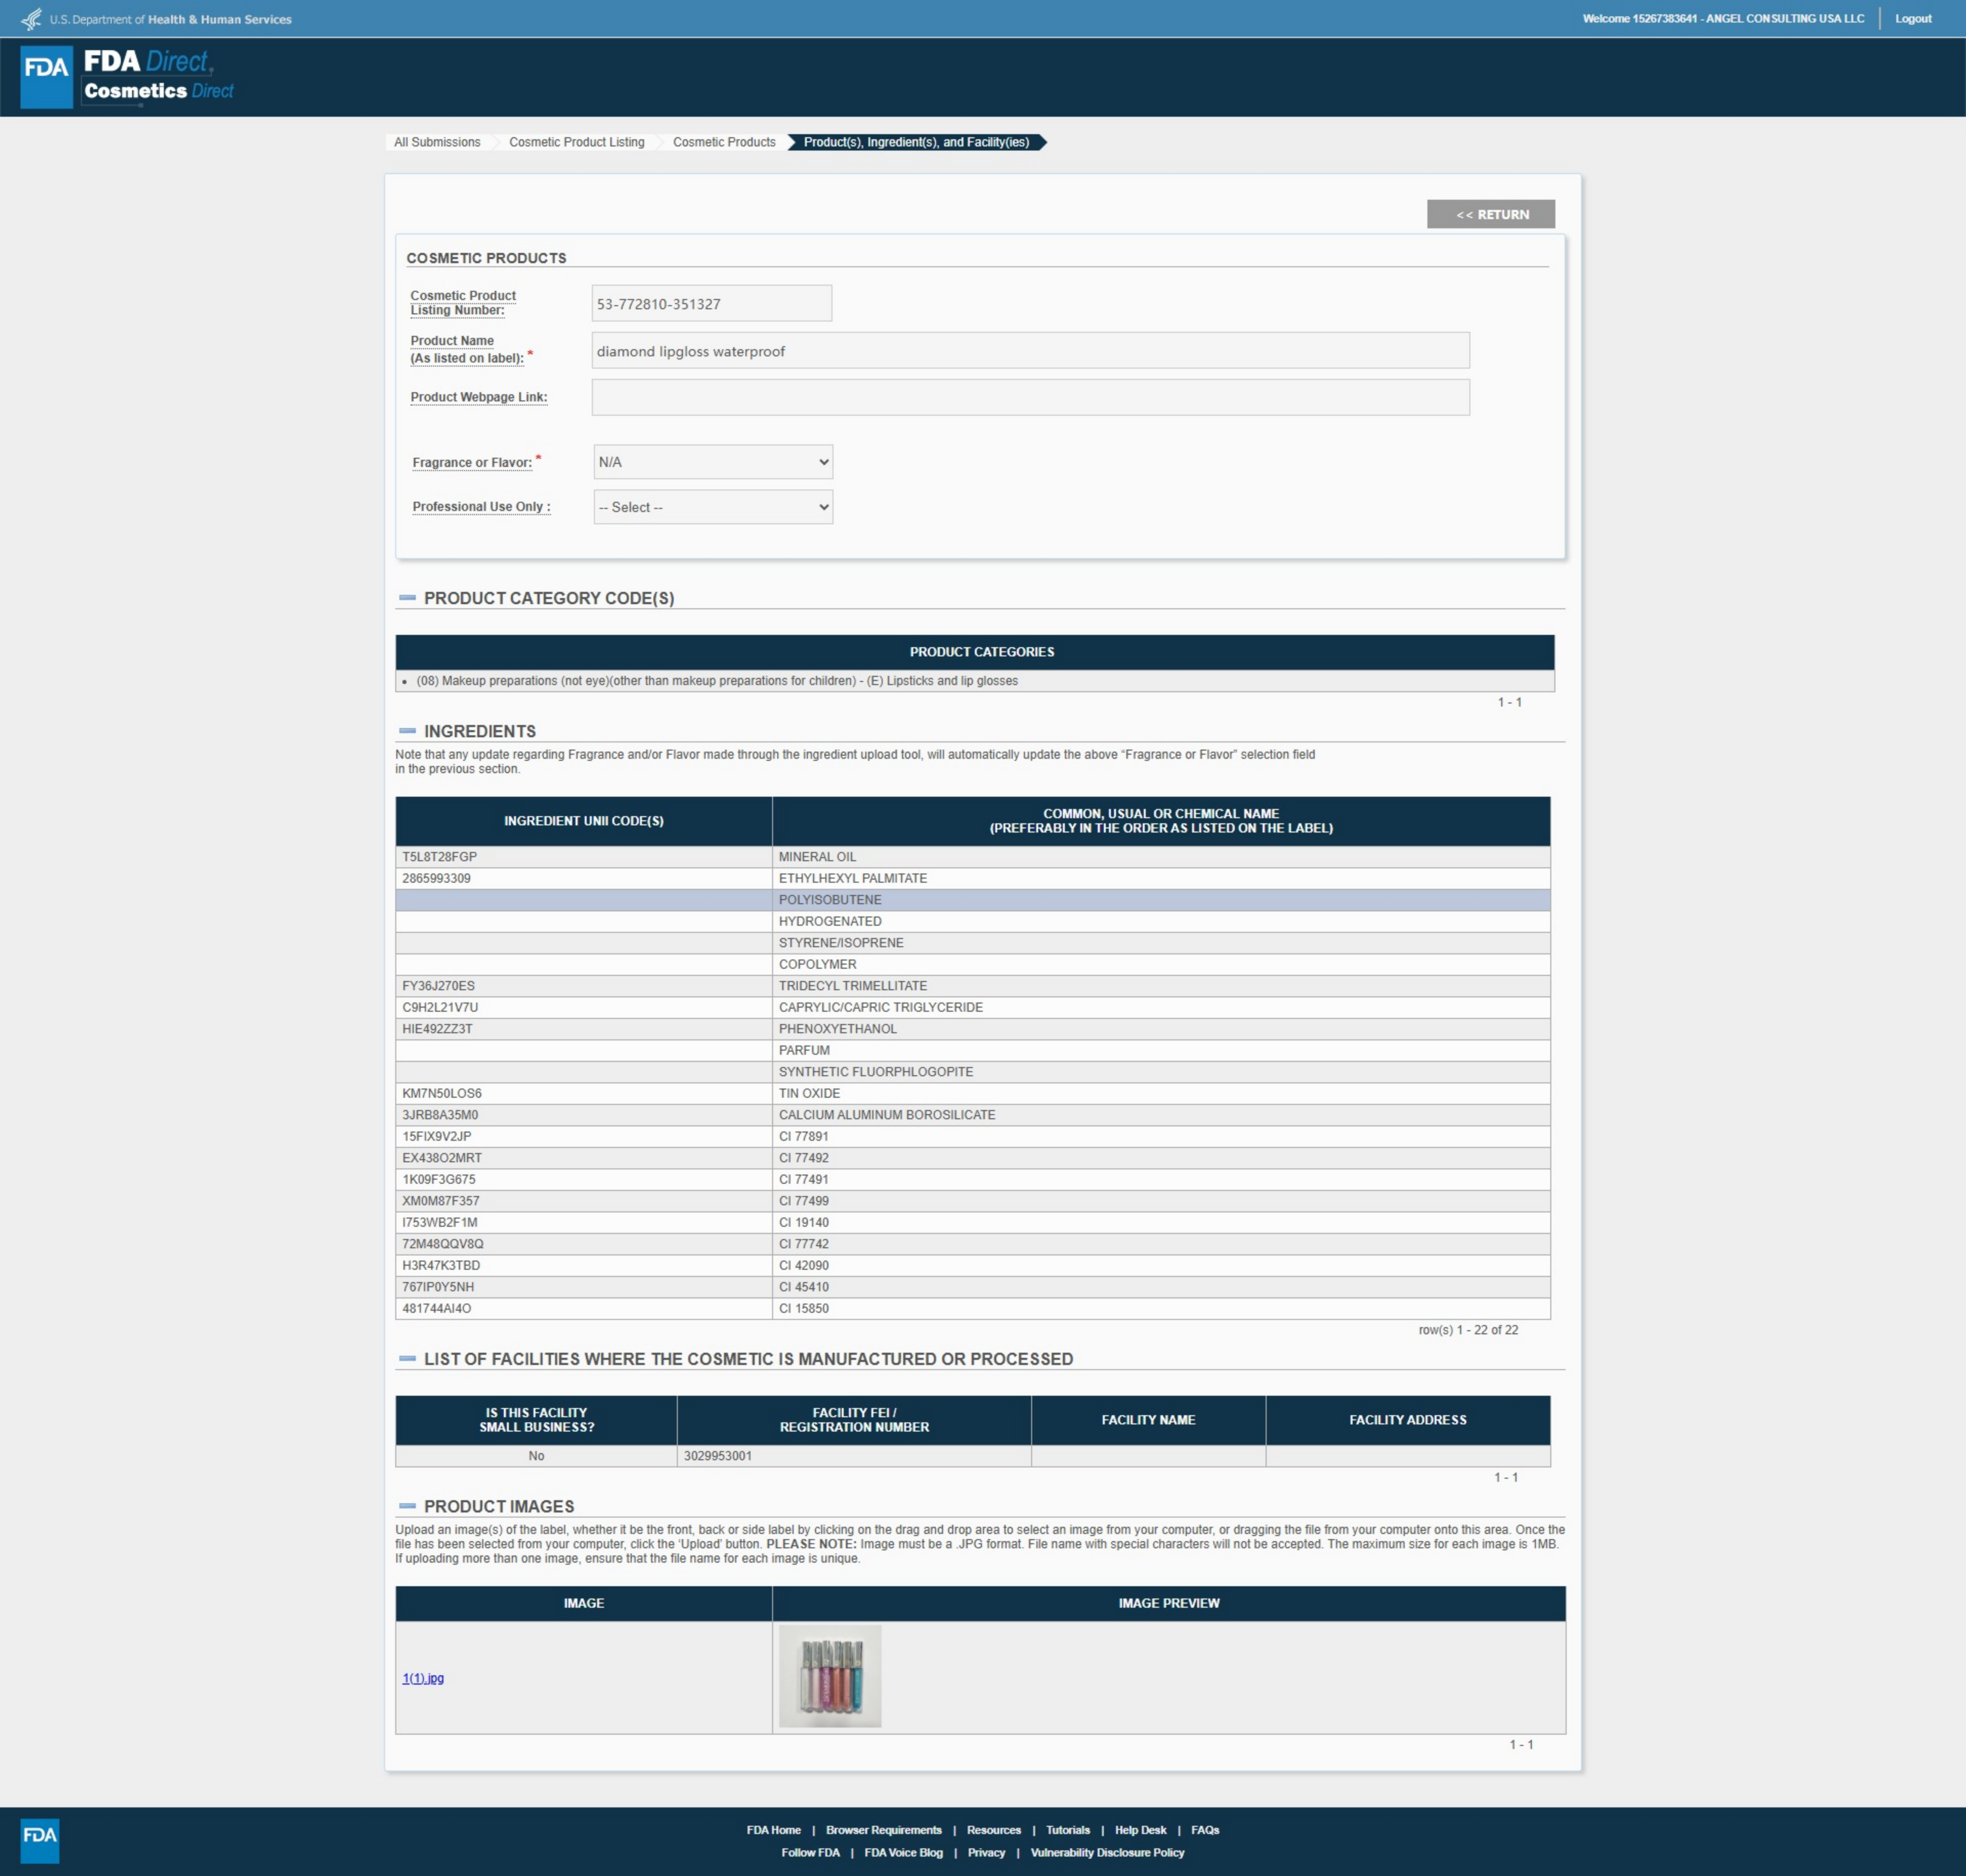
Task: Go to Cosmetic Product Listing breadcrumb
Action: click(576, 142)
